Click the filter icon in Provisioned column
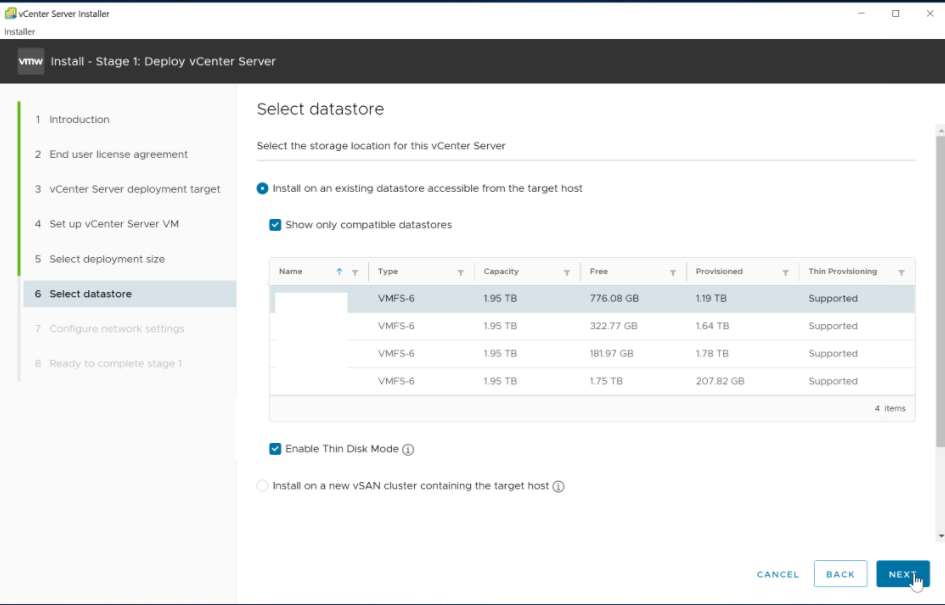 (x=785, y=272)
